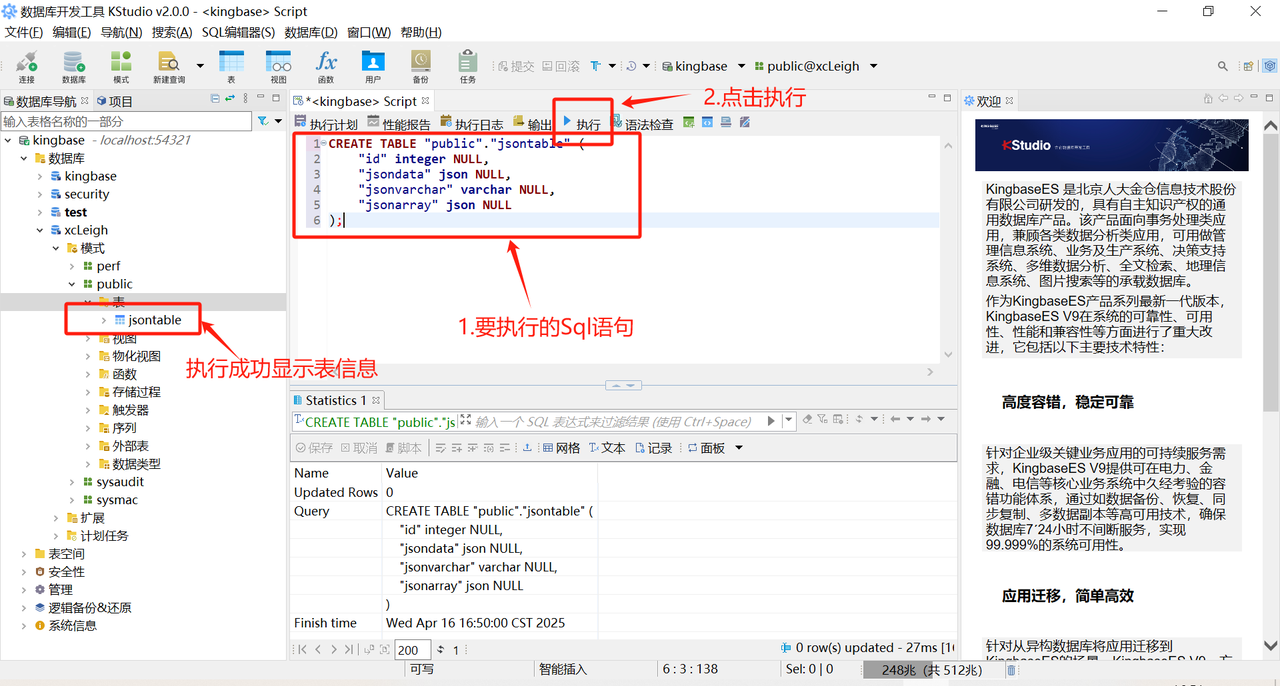Click the 函数 (Function) fx icon
Image resolution: width=1280 pixels, height=686 pixels.
click(326, 66)
